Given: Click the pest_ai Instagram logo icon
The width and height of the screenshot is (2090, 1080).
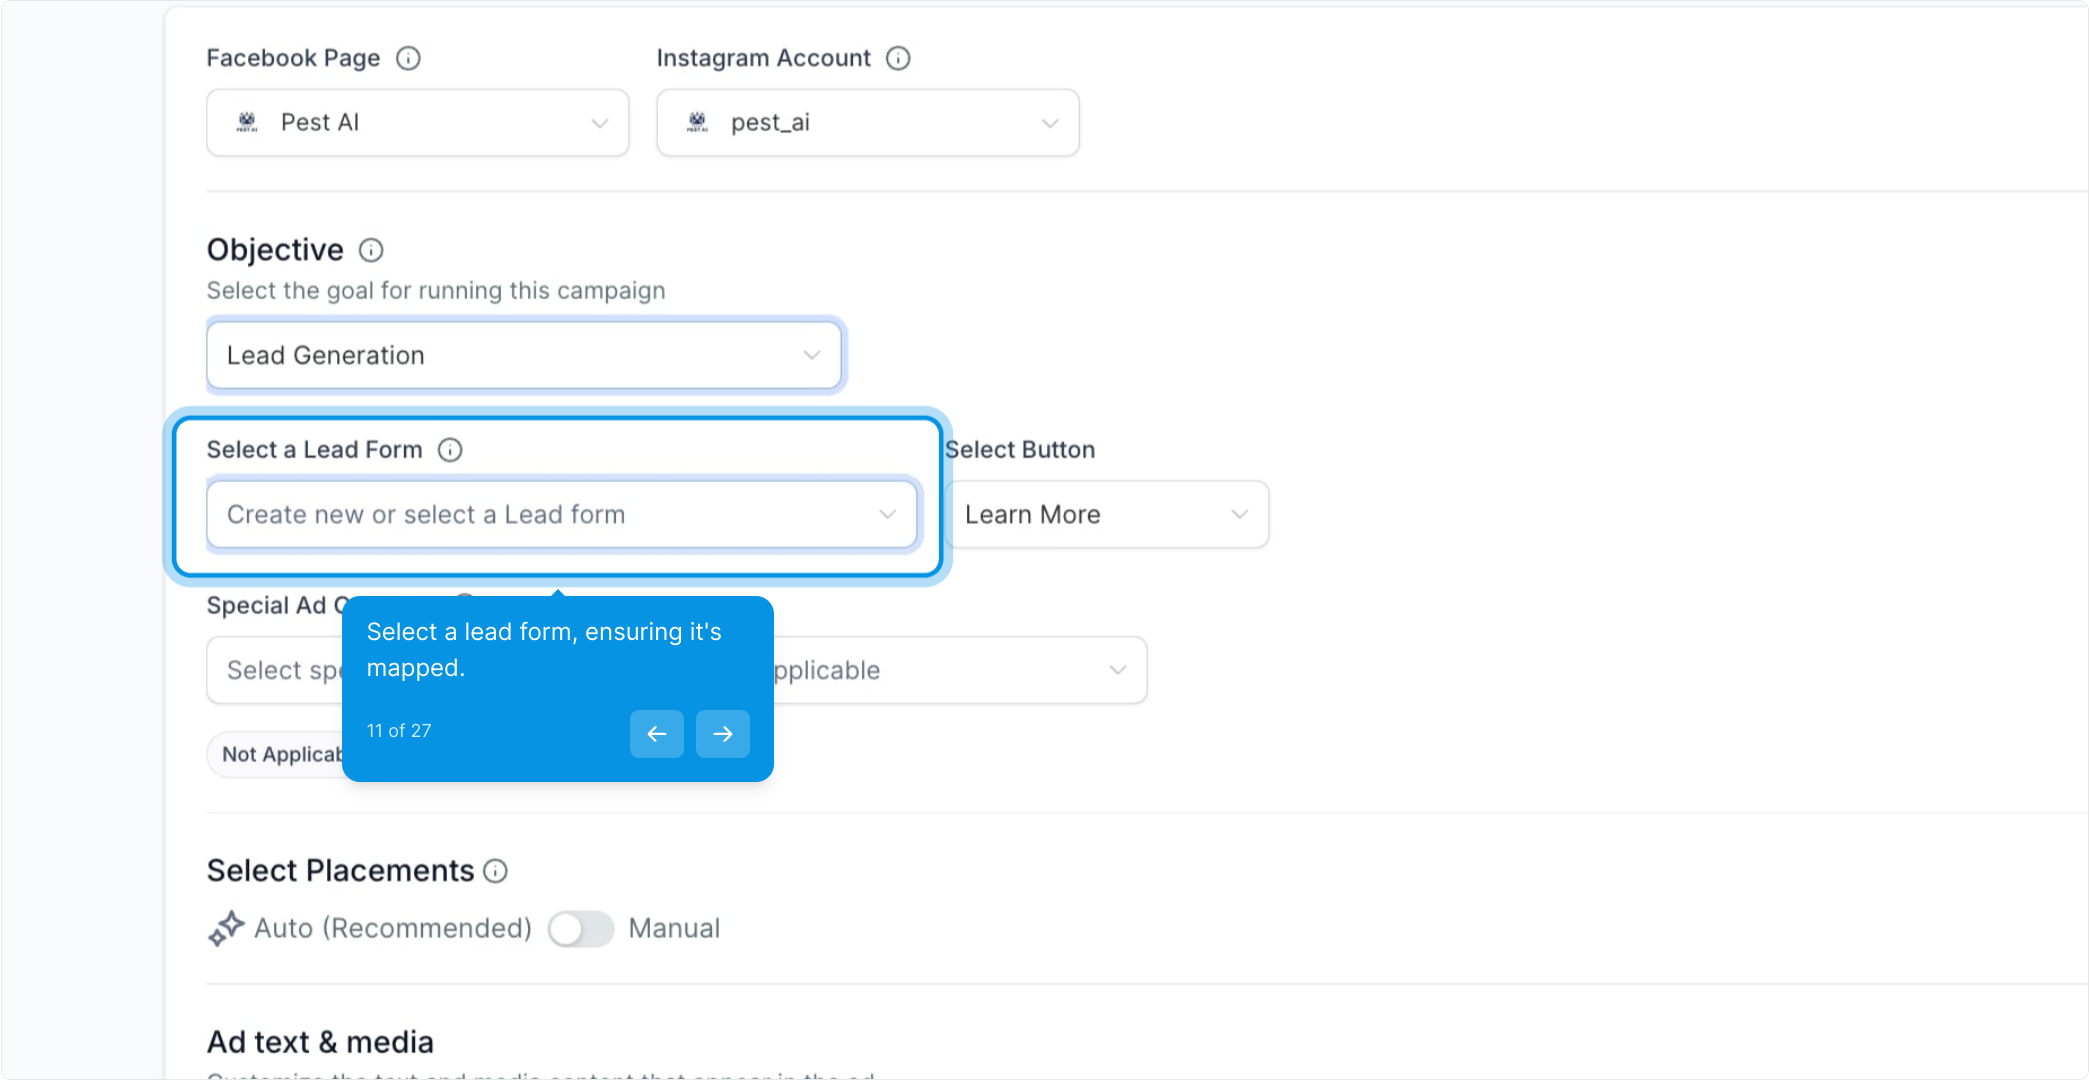Looking at the screenshot, I should tap(697, 122).
